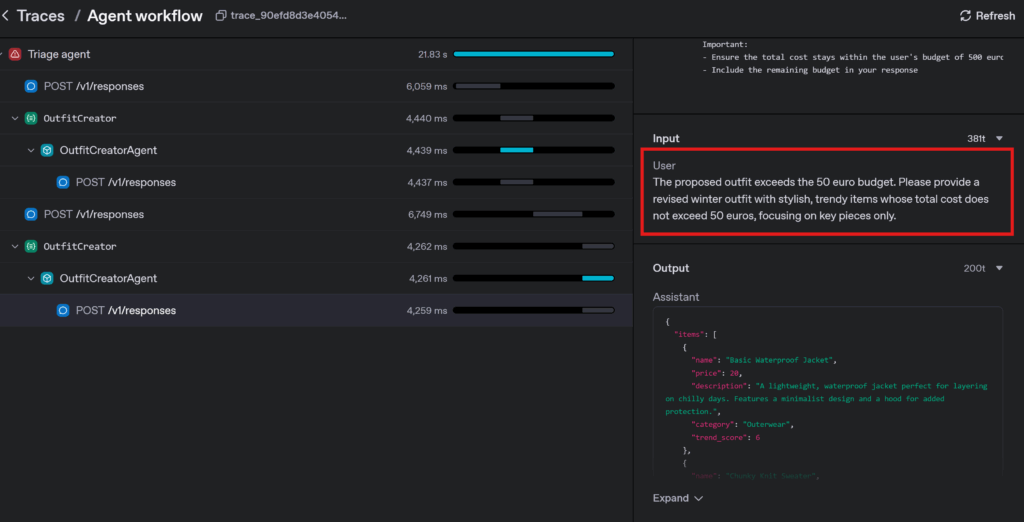Click the Input section heading
1024x522 pixels.
666,139
